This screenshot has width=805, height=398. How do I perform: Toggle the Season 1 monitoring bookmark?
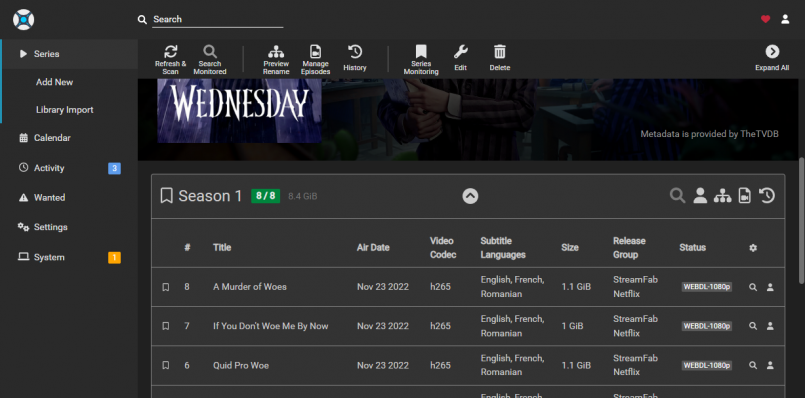pyautogui.click(x=166, y=196)
